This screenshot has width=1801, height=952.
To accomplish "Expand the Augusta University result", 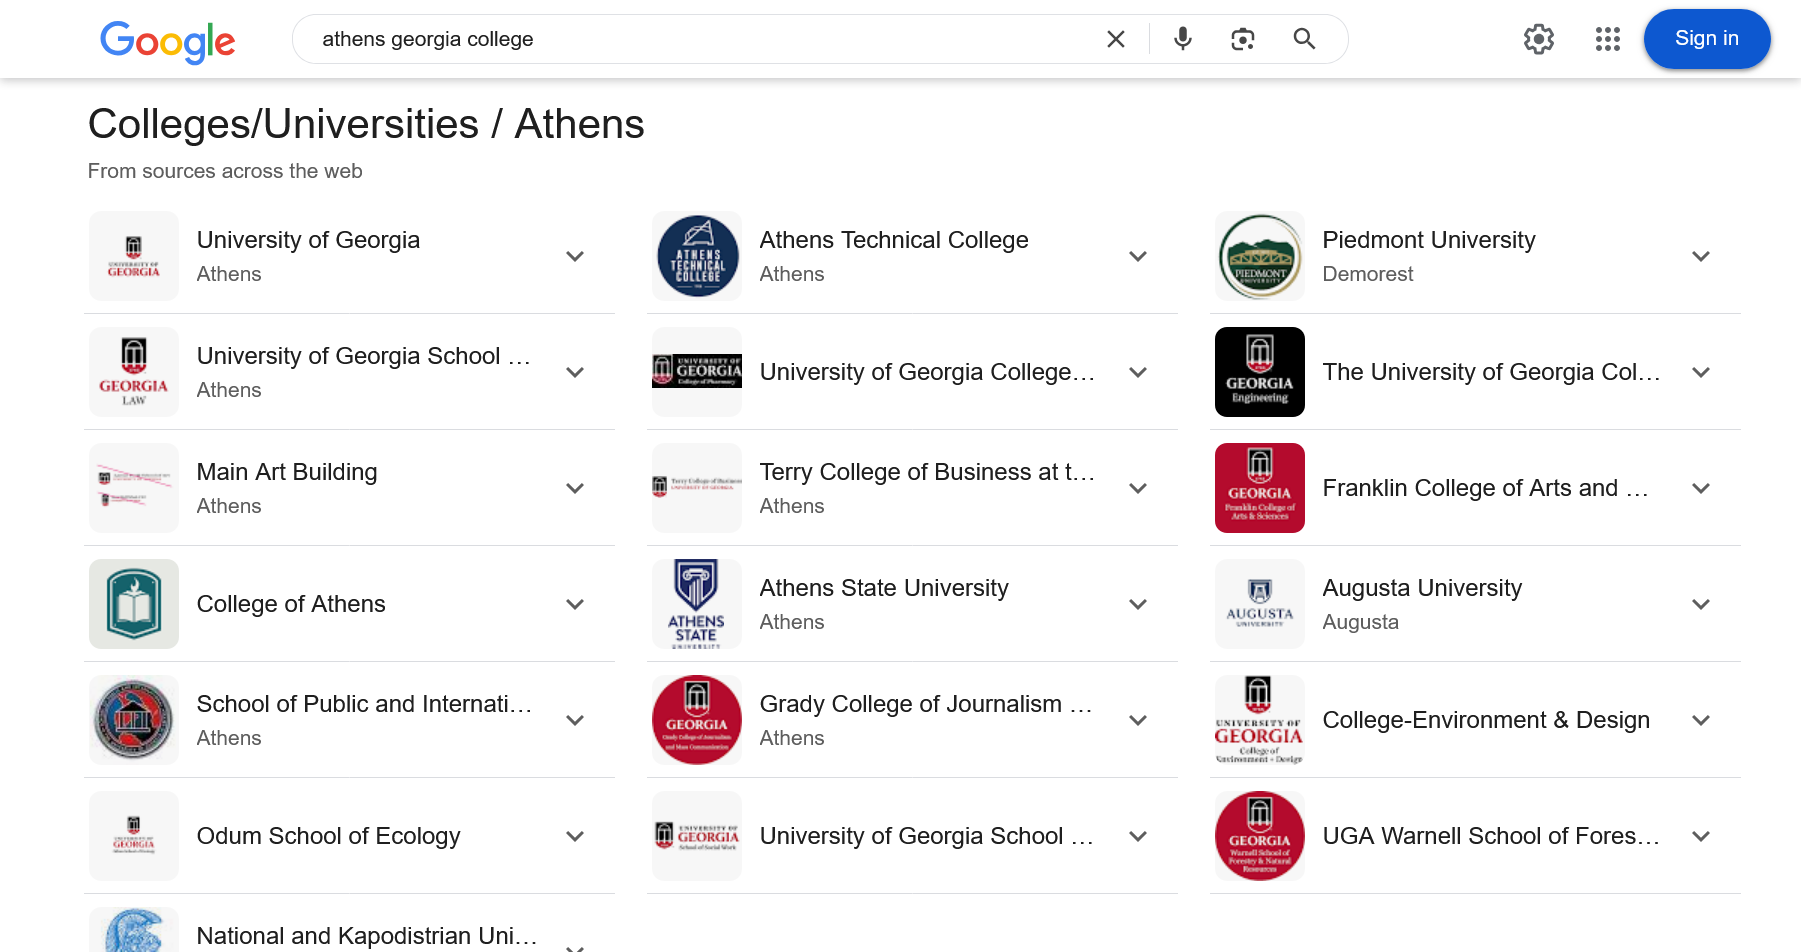I will click(1700, 604).
